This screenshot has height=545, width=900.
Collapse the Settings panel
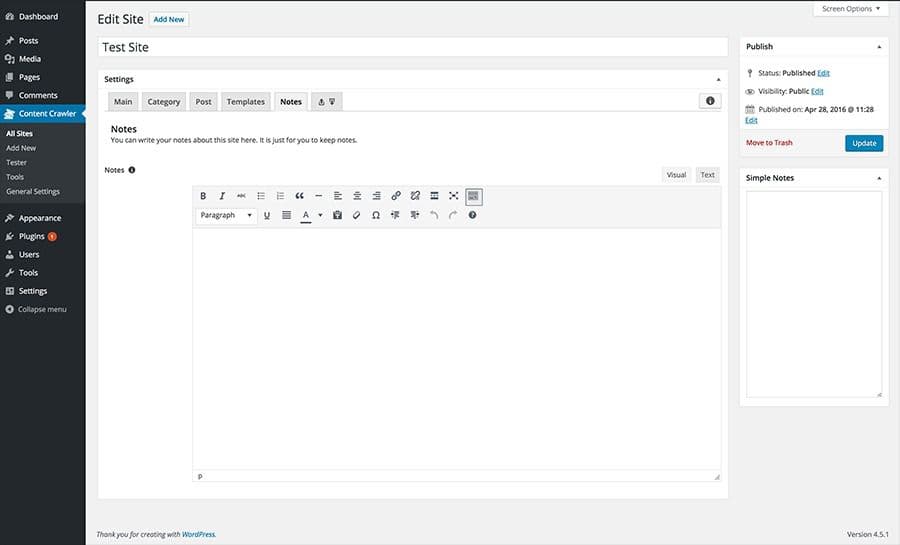(x=718, y=79)
